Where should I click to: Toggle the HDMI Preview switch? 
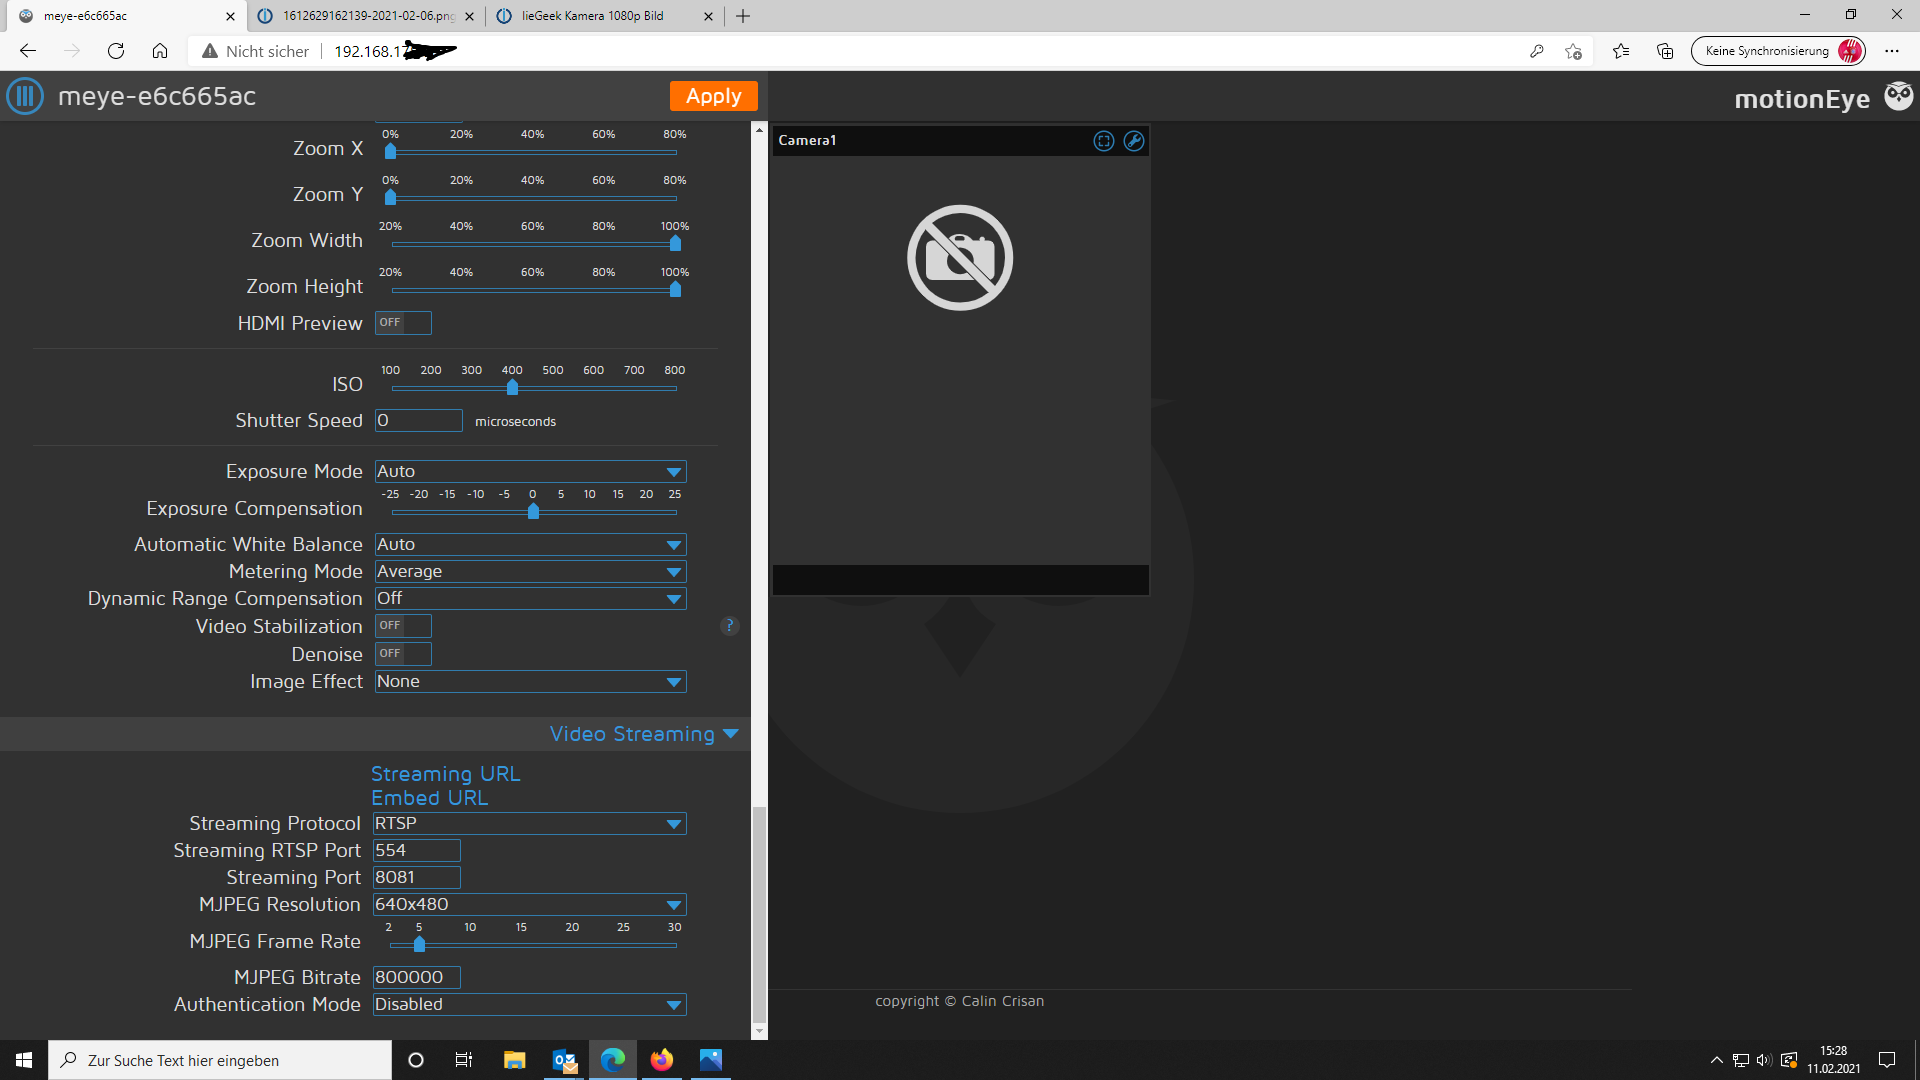point(403,322)
